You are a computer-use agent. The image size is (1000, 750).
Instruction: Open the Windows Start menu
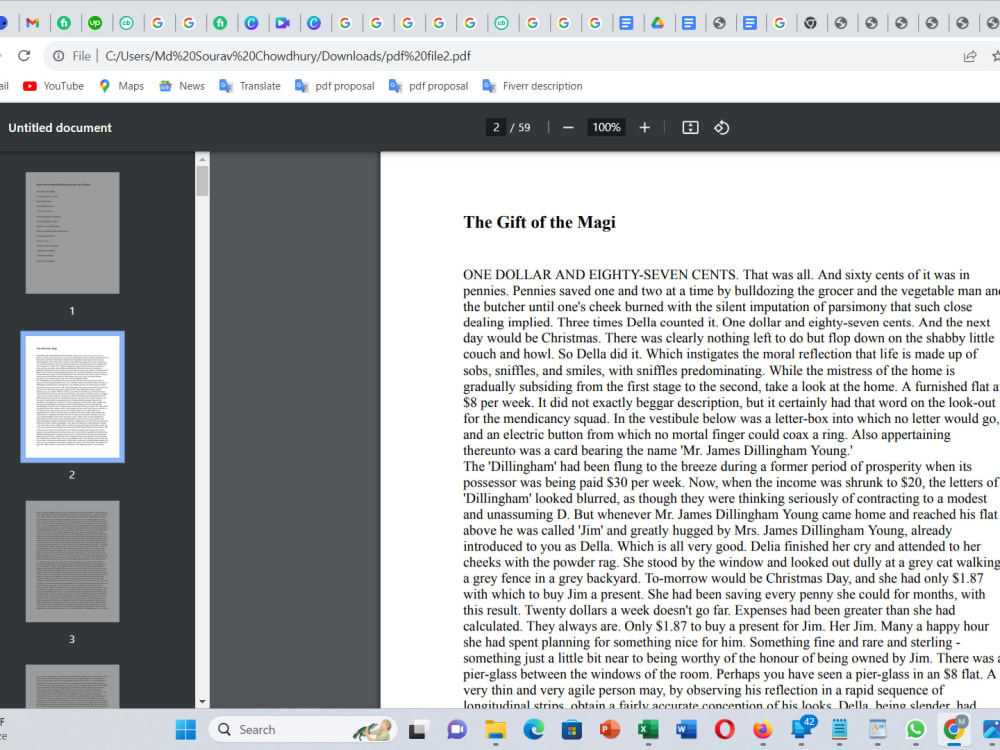coord(186,730)
